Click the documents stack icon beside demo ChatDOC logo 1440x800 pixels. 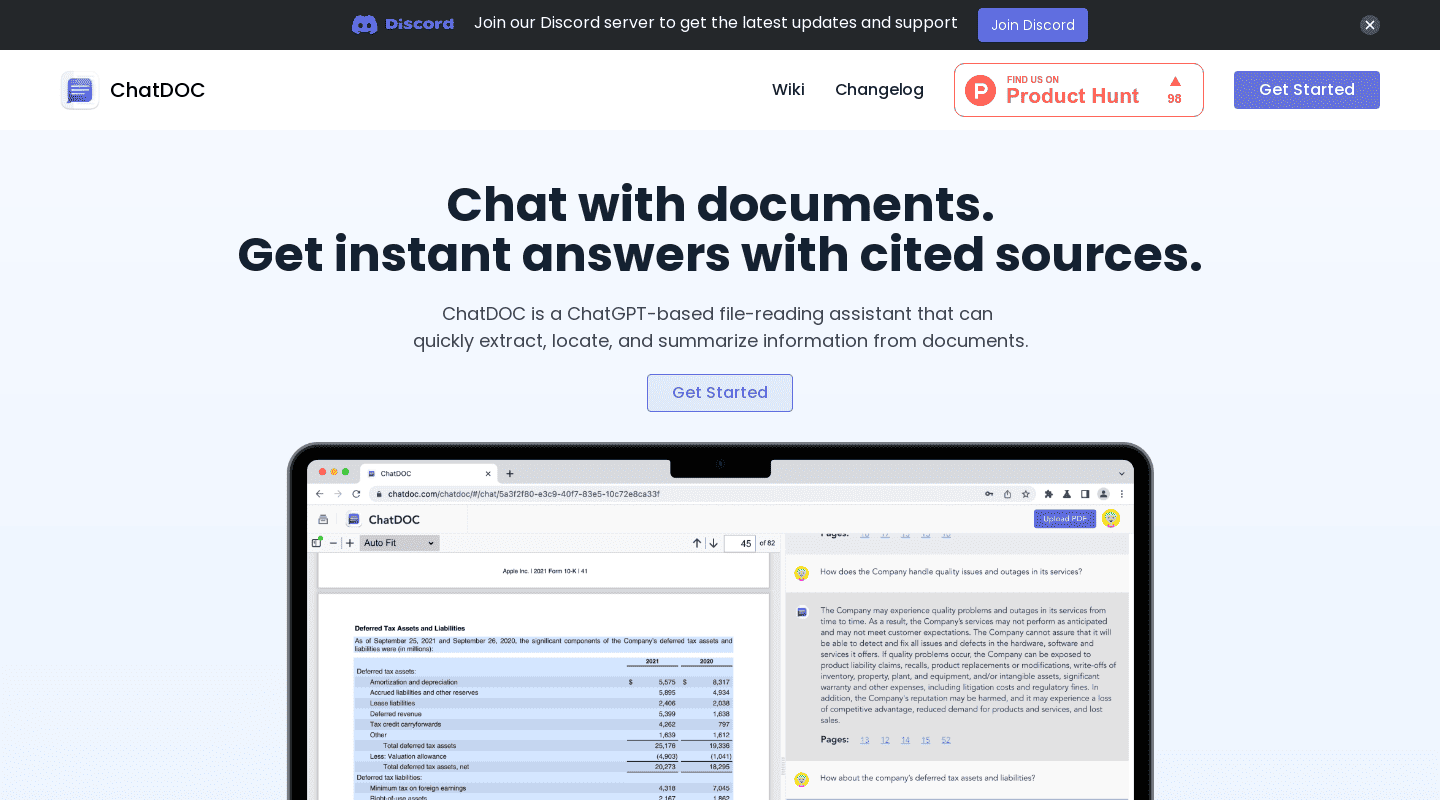pyautogui.click(x=323, y=519)
